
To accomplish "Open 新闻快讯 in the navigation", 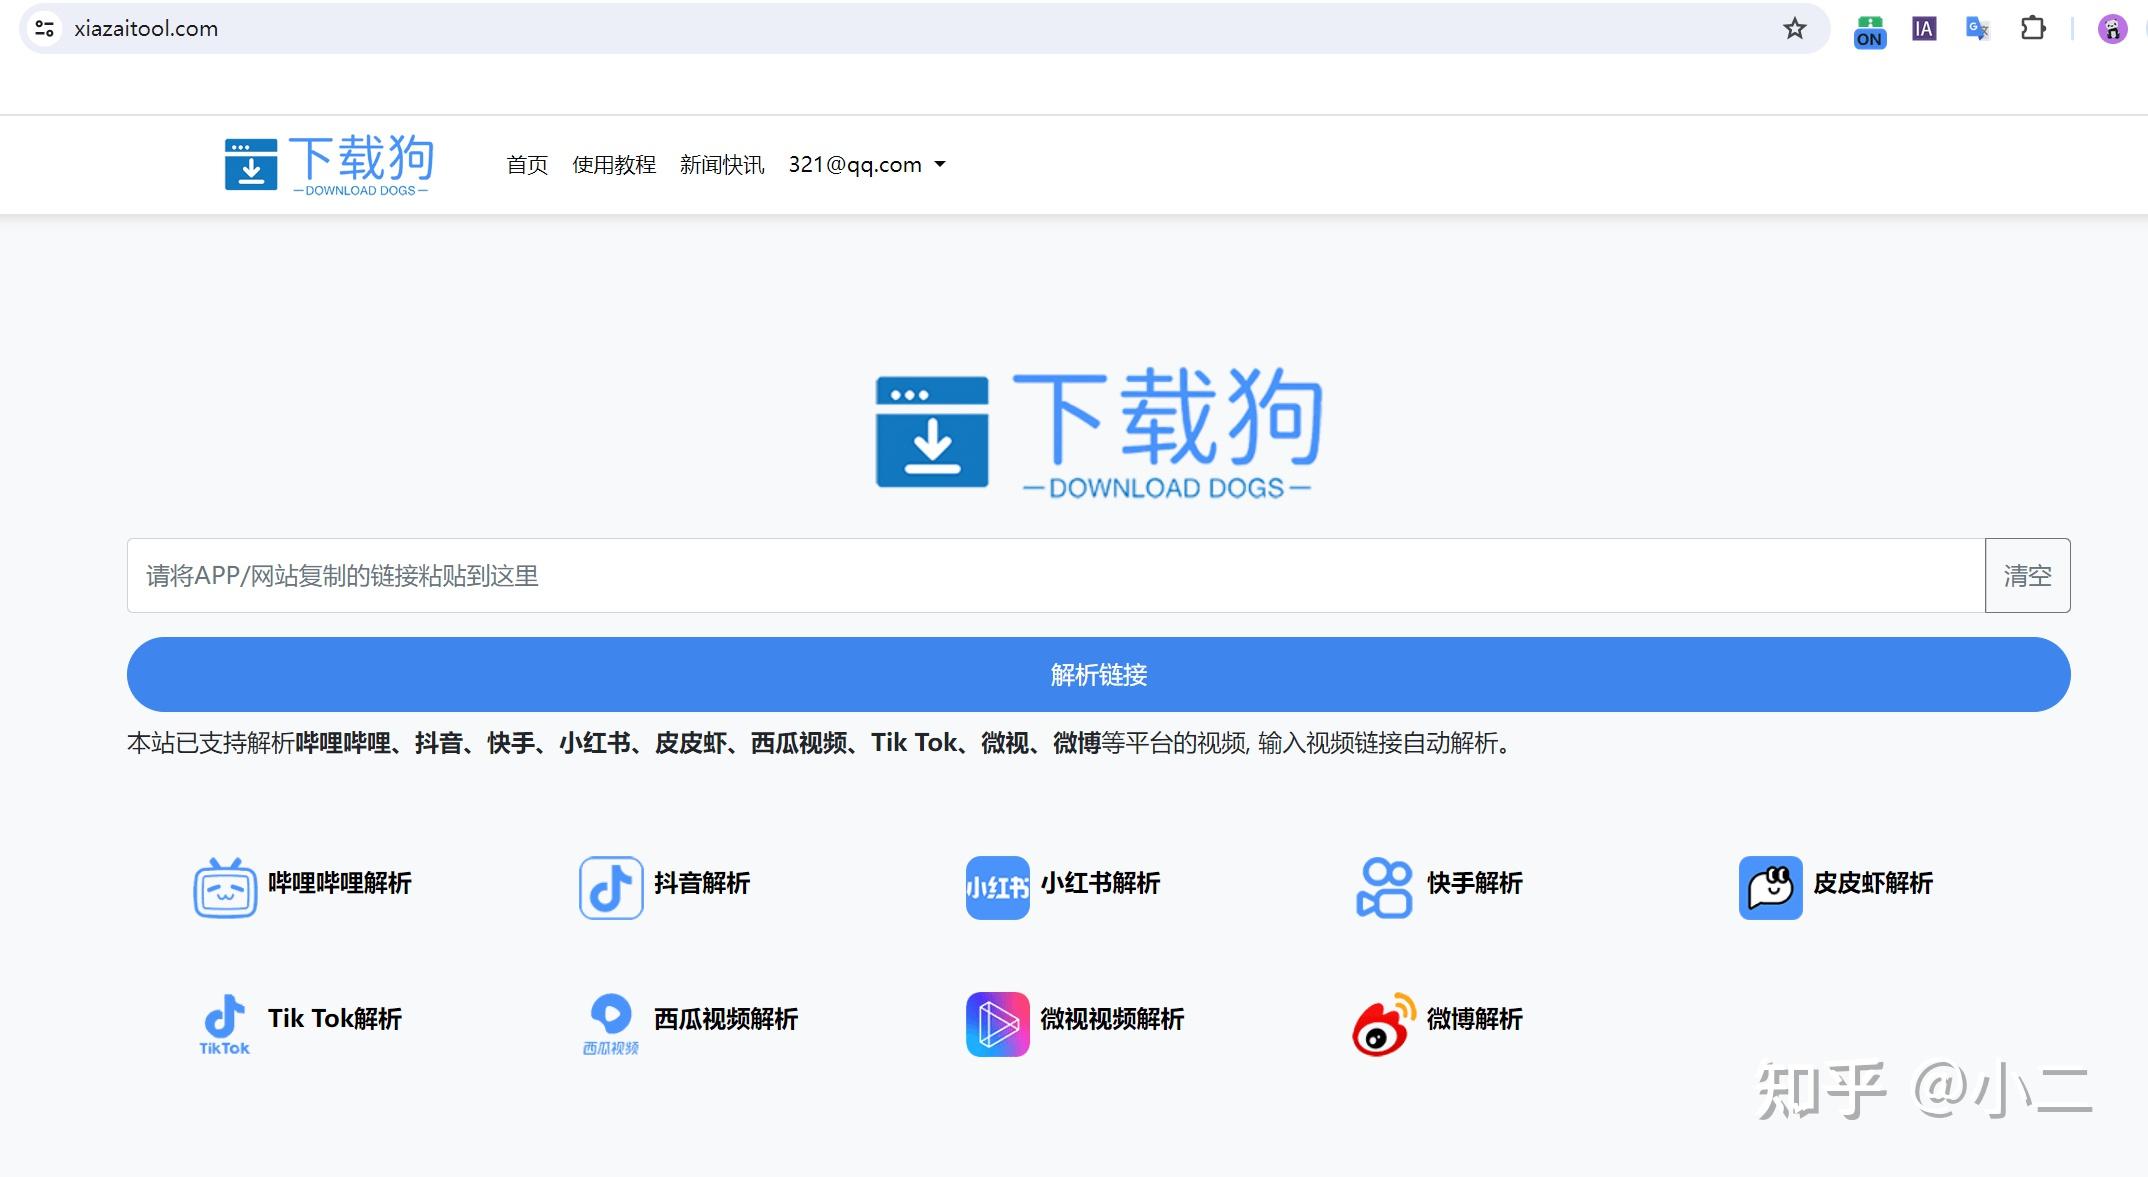I will tap(722, 165).
